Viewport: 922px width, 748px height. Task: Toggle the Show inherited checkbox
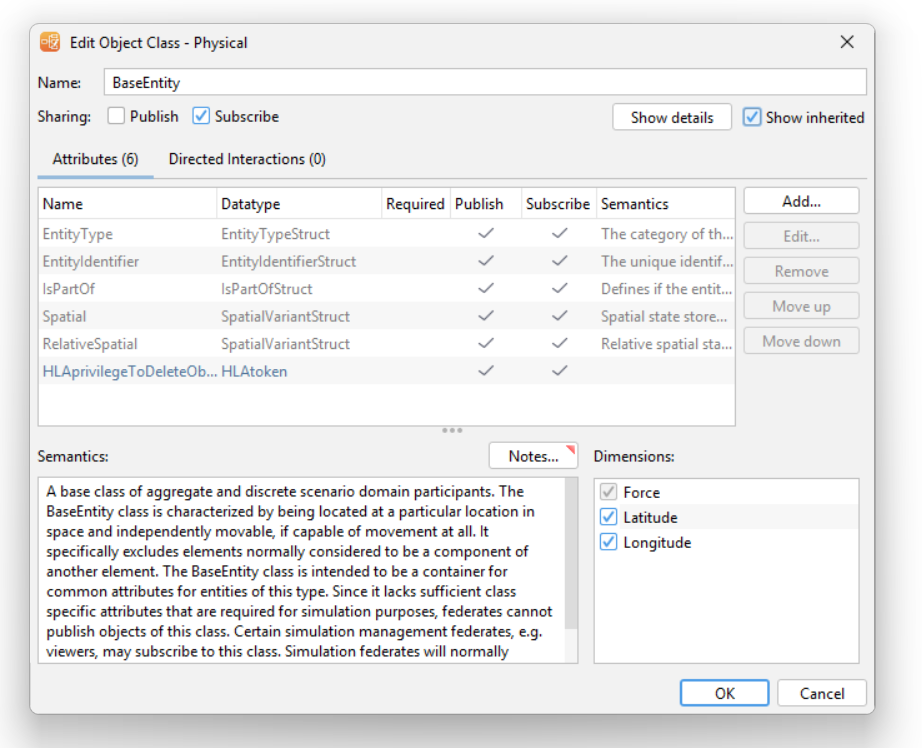click(751, 117)
